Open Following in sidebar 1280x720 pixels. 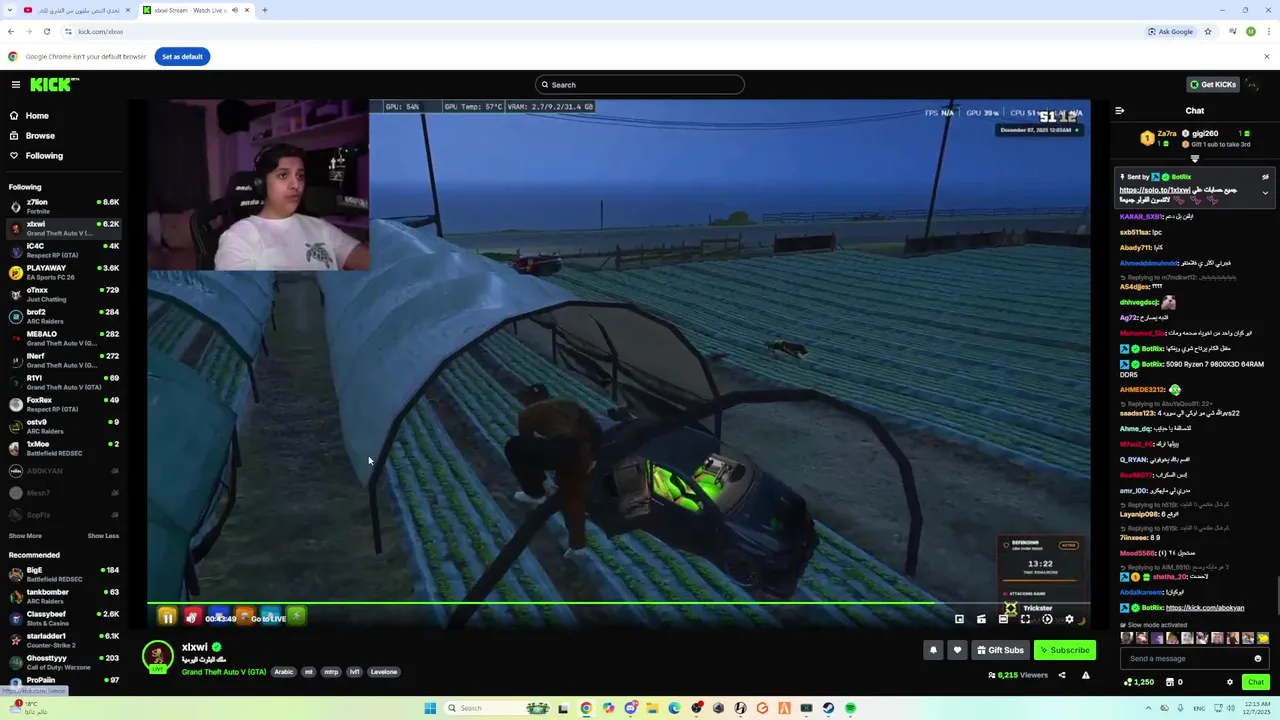44,156
